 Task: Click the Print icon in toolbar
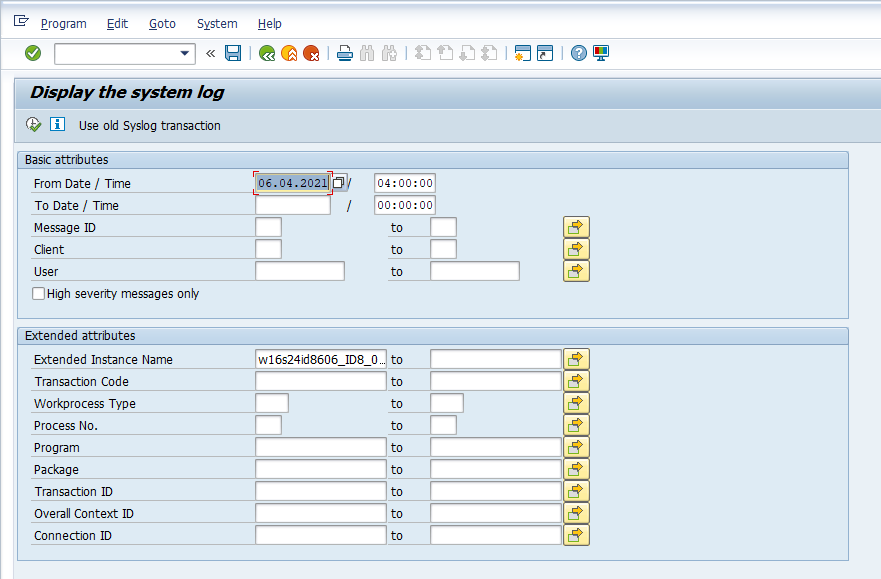[345, 53]
